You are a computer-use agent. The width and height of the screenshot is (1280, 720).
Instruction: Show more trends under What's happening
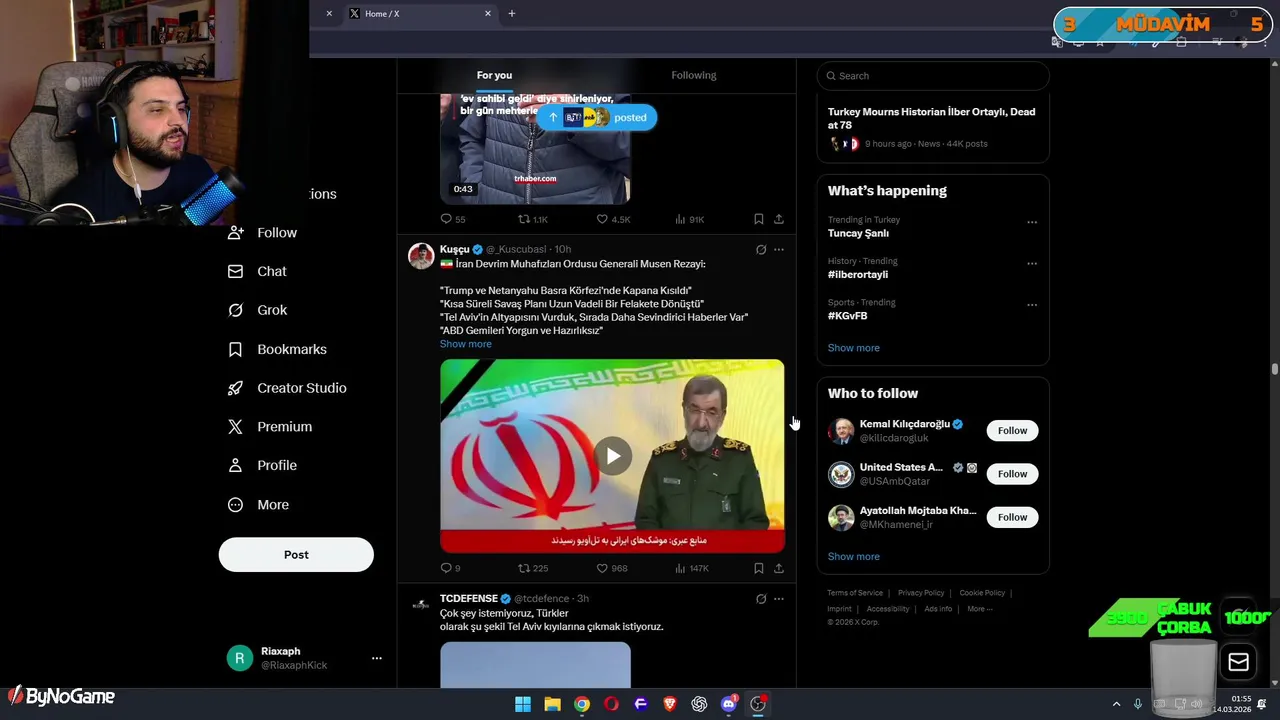pyautogui.click(x=853, y=348)
